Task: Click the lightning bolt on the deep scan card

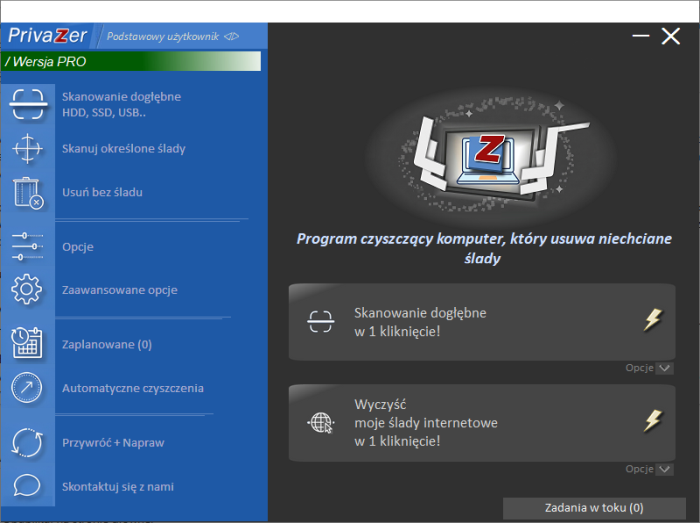Action: coord(653,320)
